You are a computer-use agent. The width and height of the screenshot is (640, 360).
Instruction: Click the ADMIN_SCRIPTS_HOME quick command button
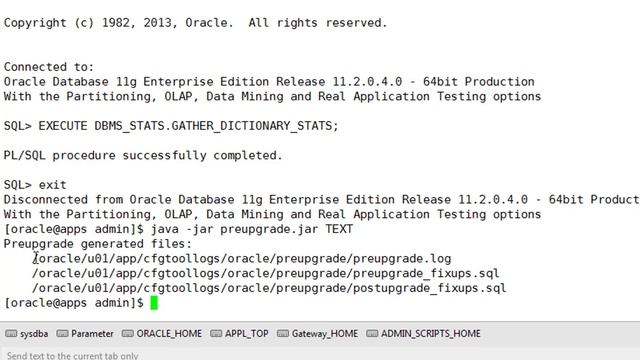pyautogui.click(x=424, y=333)
